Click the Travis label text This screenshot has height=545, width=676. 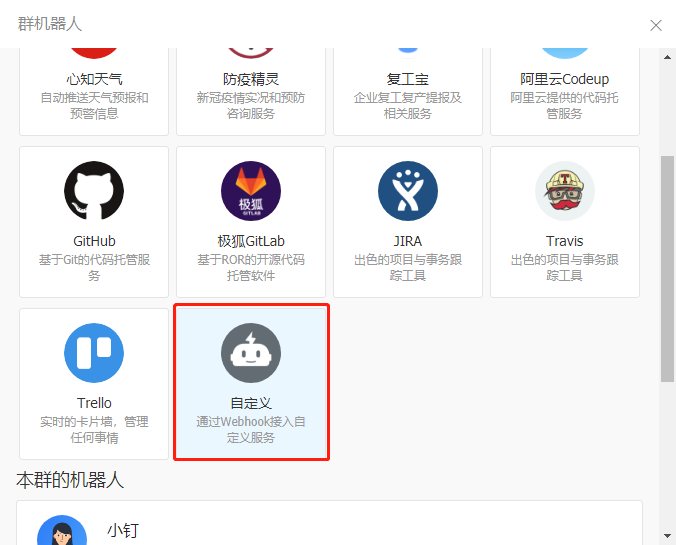click(565, 241)
